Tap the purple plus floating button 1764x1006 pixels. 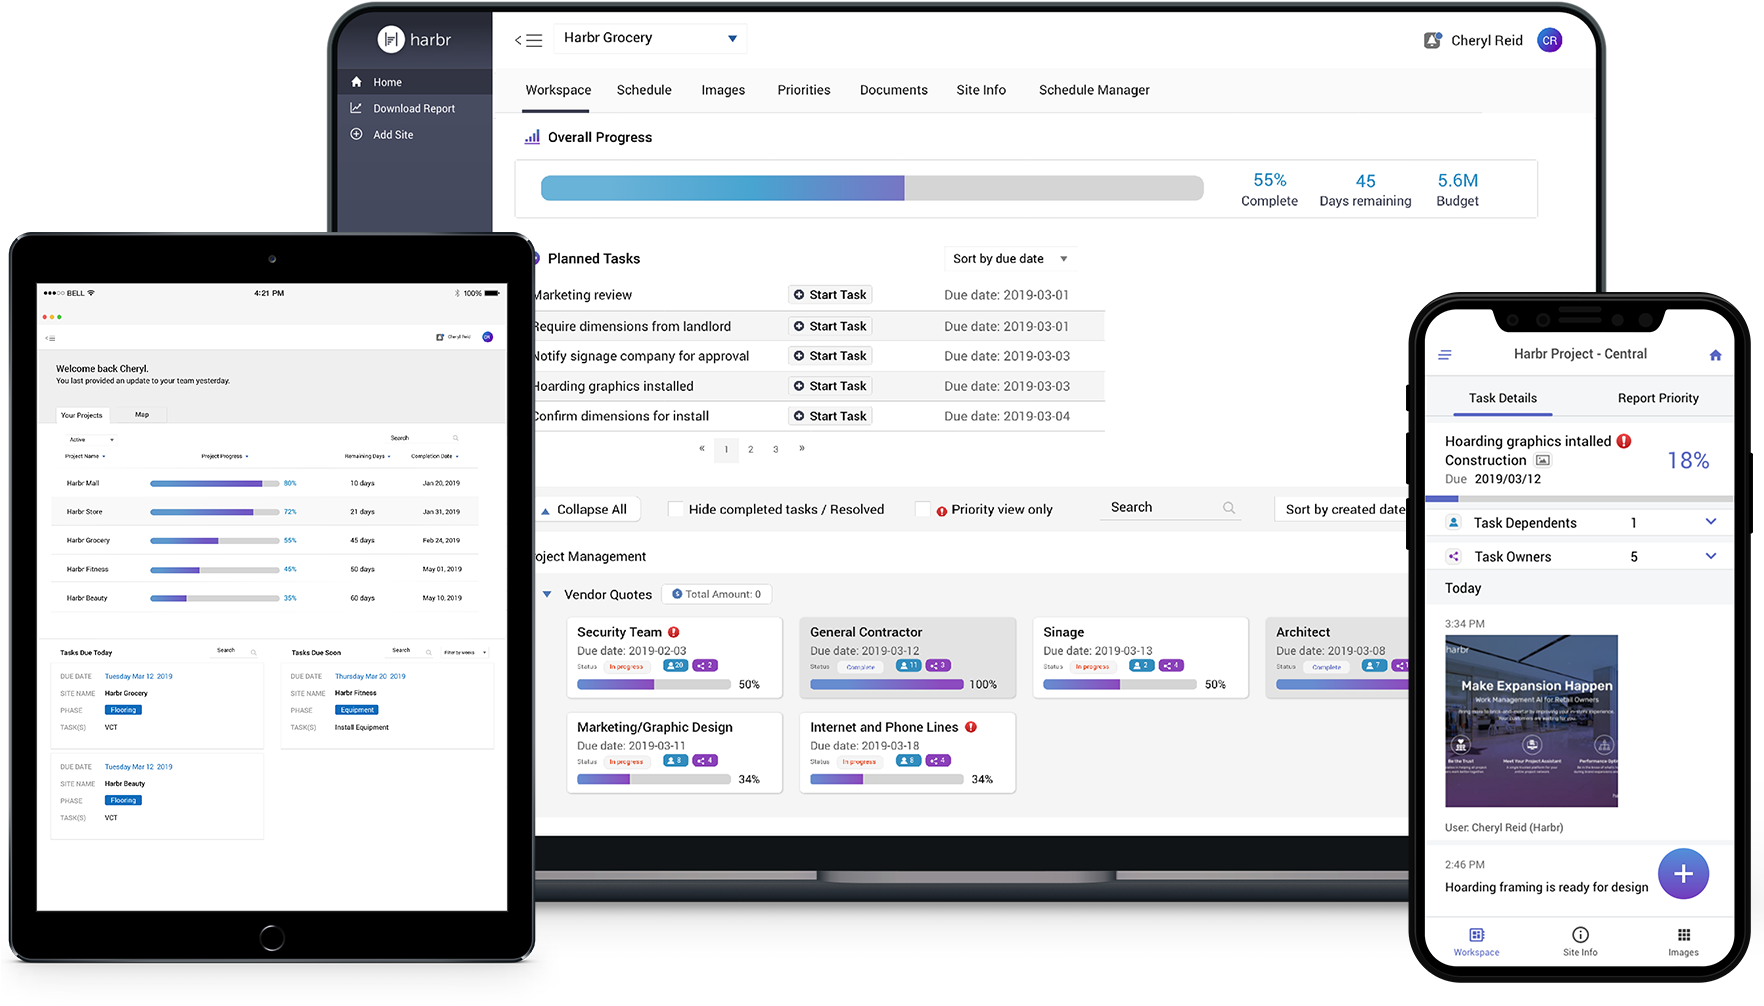click(1683, 874)
